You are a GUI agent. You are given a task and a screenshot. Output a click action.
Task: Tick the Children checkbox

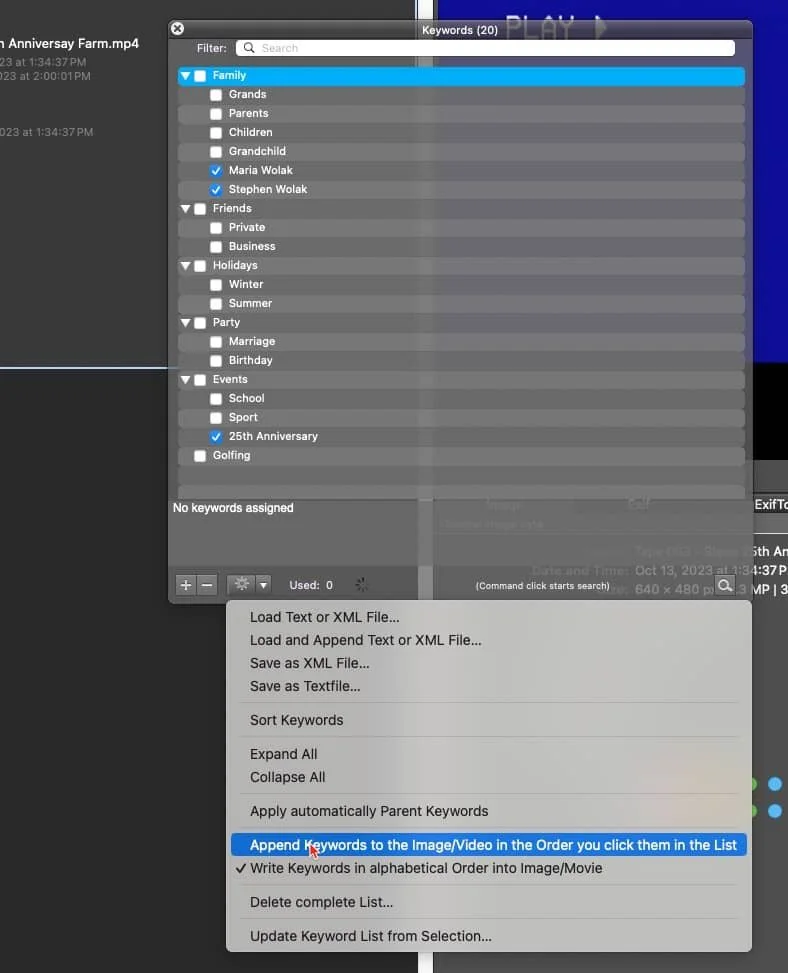(216, 133)
